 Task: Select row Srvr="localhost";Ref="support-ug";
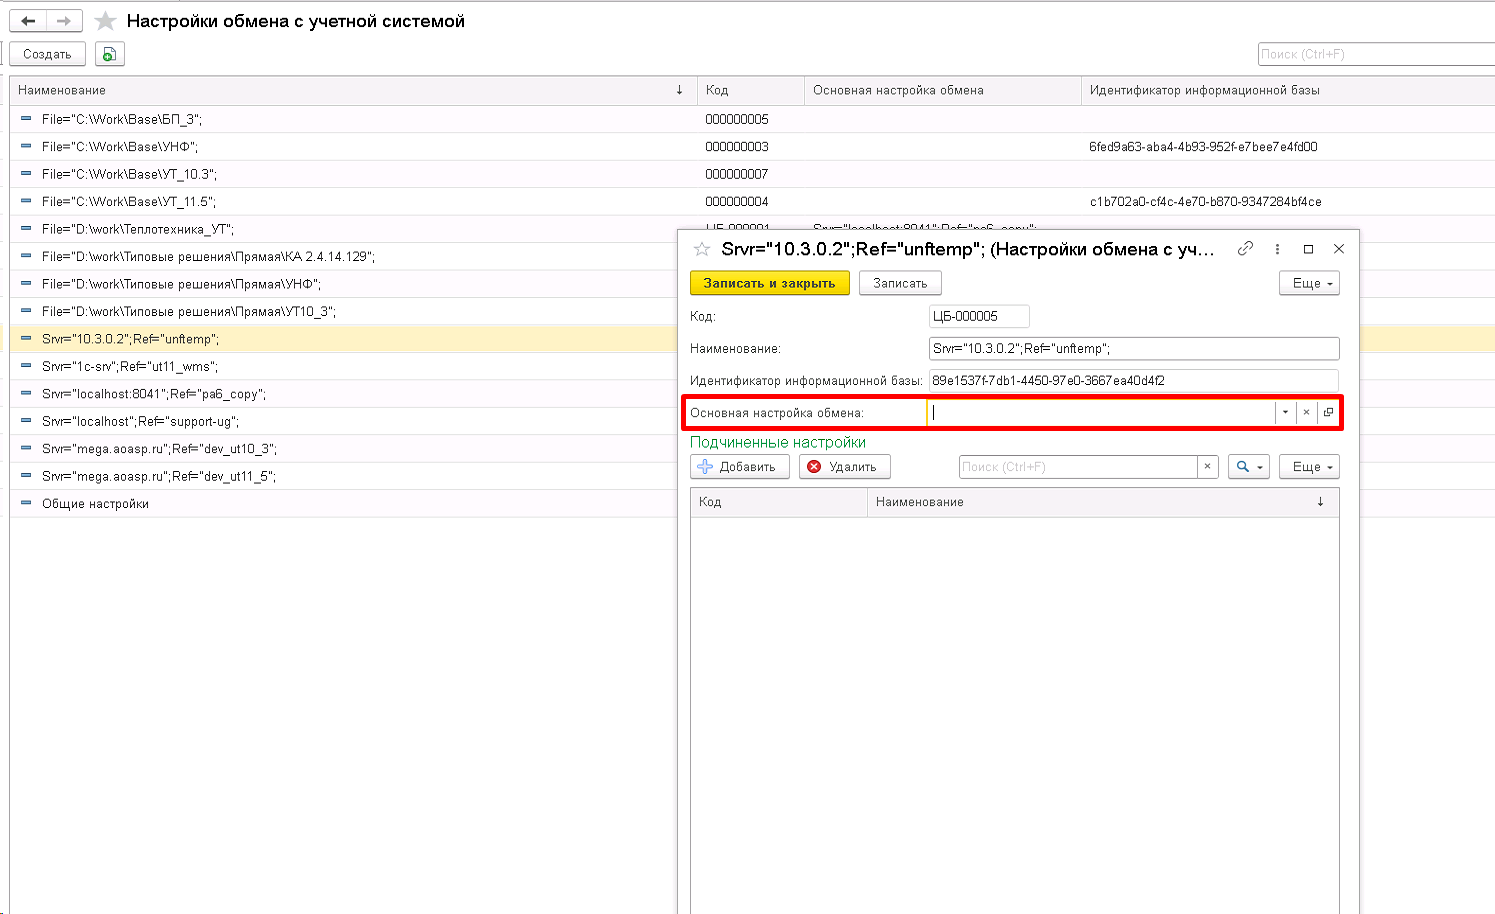(x=343, y=422)
